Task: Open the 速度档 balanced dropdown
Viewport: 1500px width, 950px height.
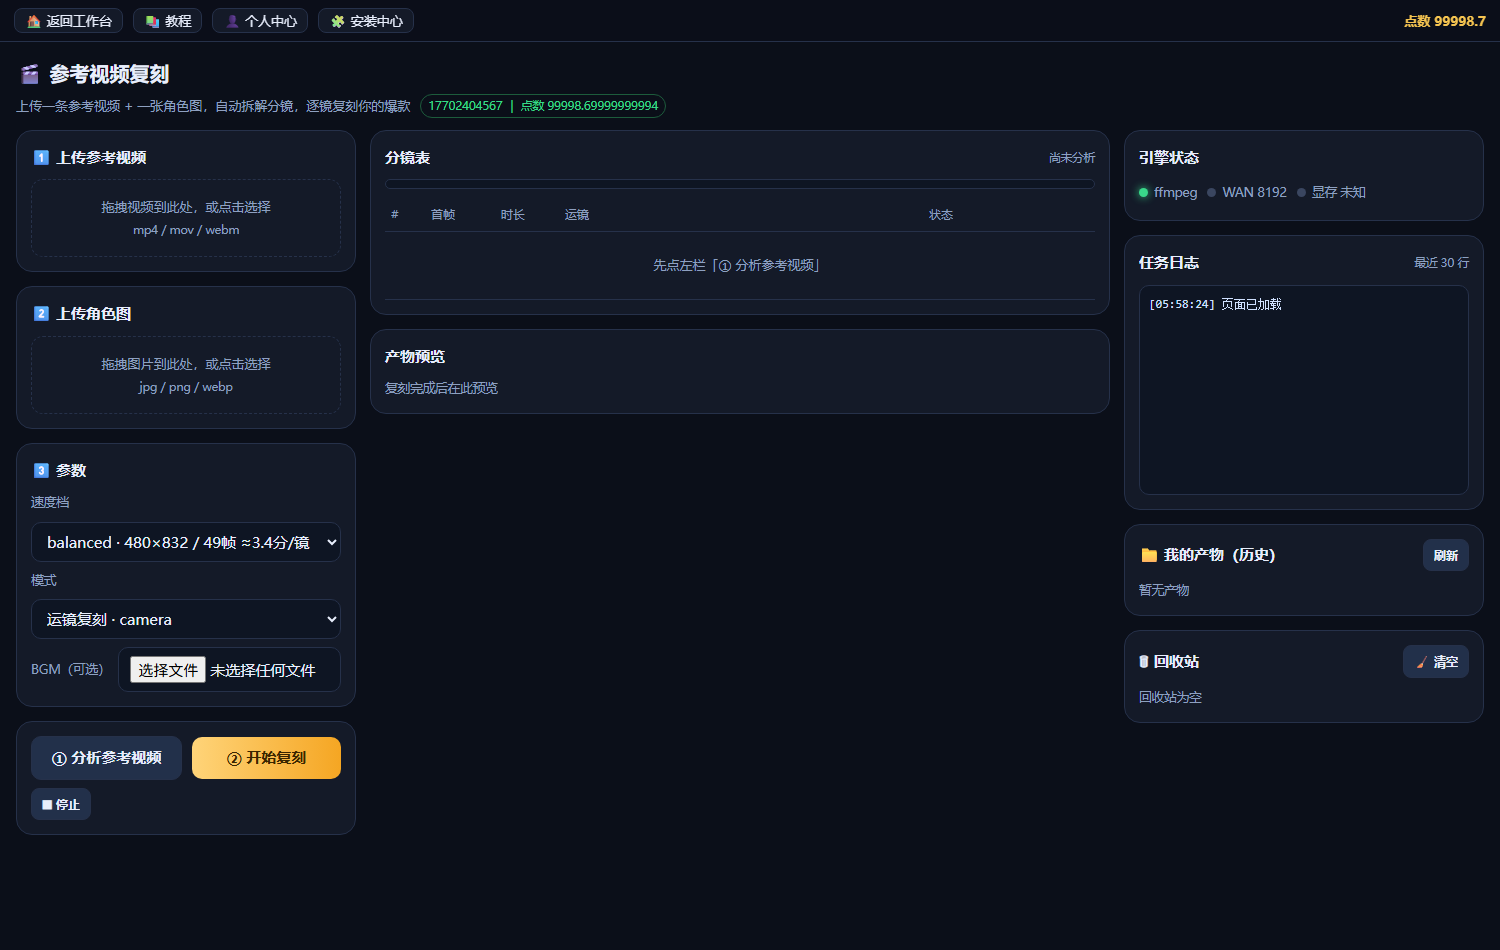Action: click(186, 542)
